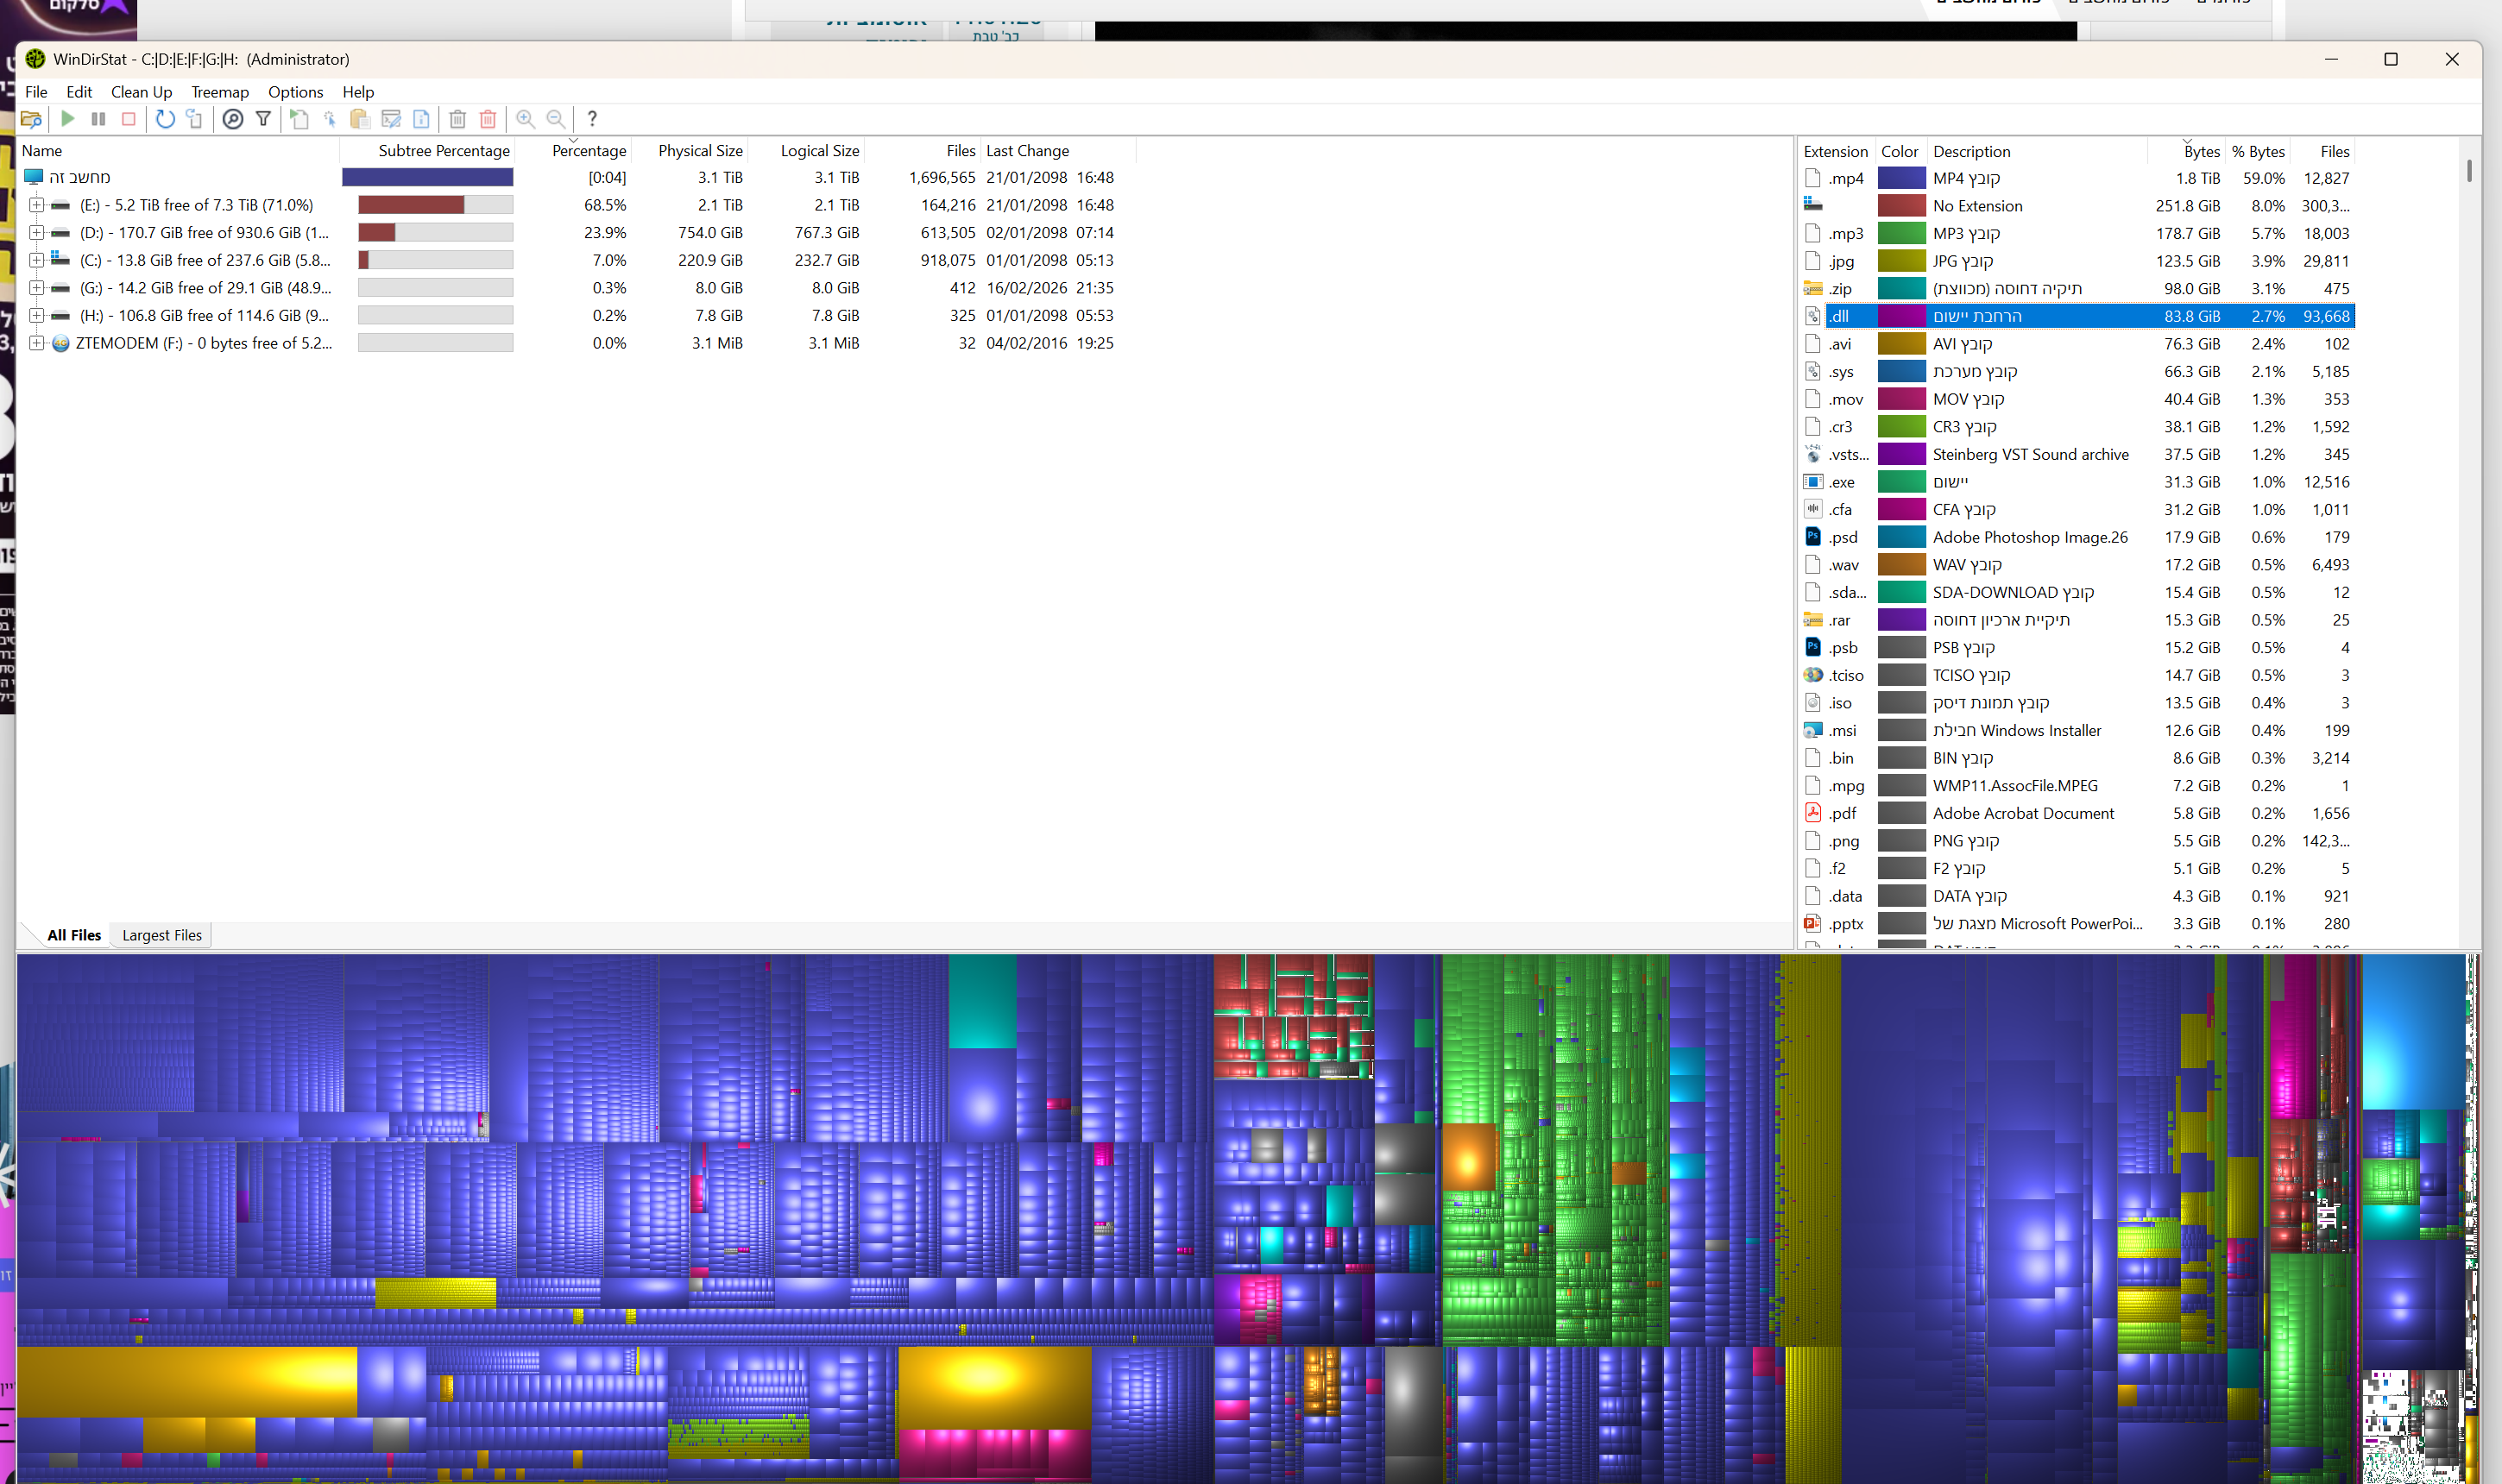
Task: Expand the (C:) drive tree node
Action: click(36, 260)
